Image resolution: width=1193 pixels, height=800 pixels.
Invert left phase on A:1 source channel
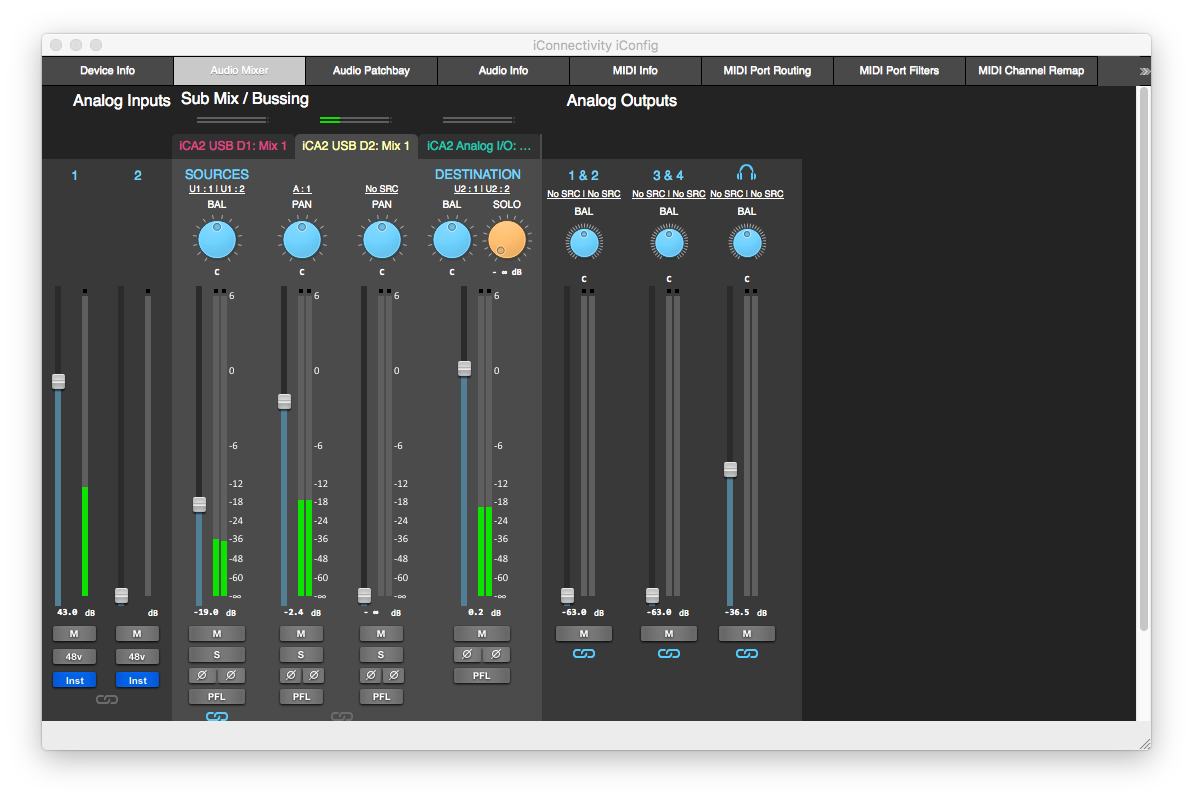[x=291, y=675]
